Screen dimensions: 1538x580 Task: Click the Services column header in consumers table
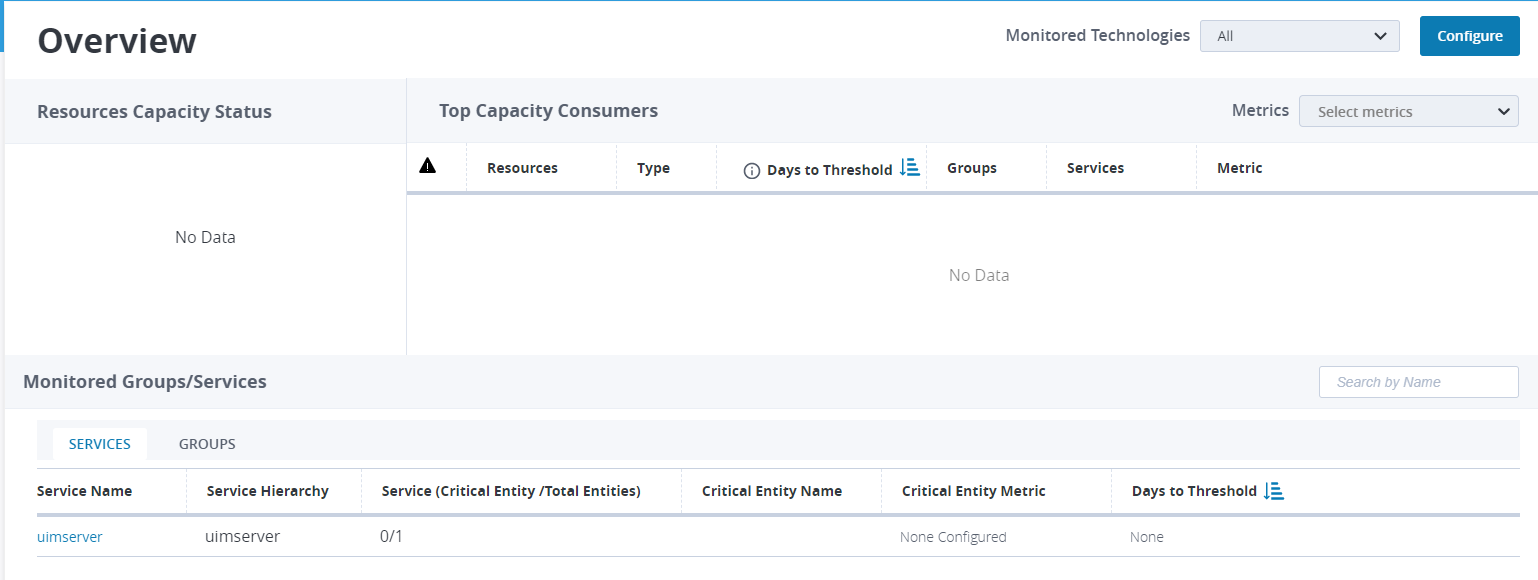[1095, 168]
